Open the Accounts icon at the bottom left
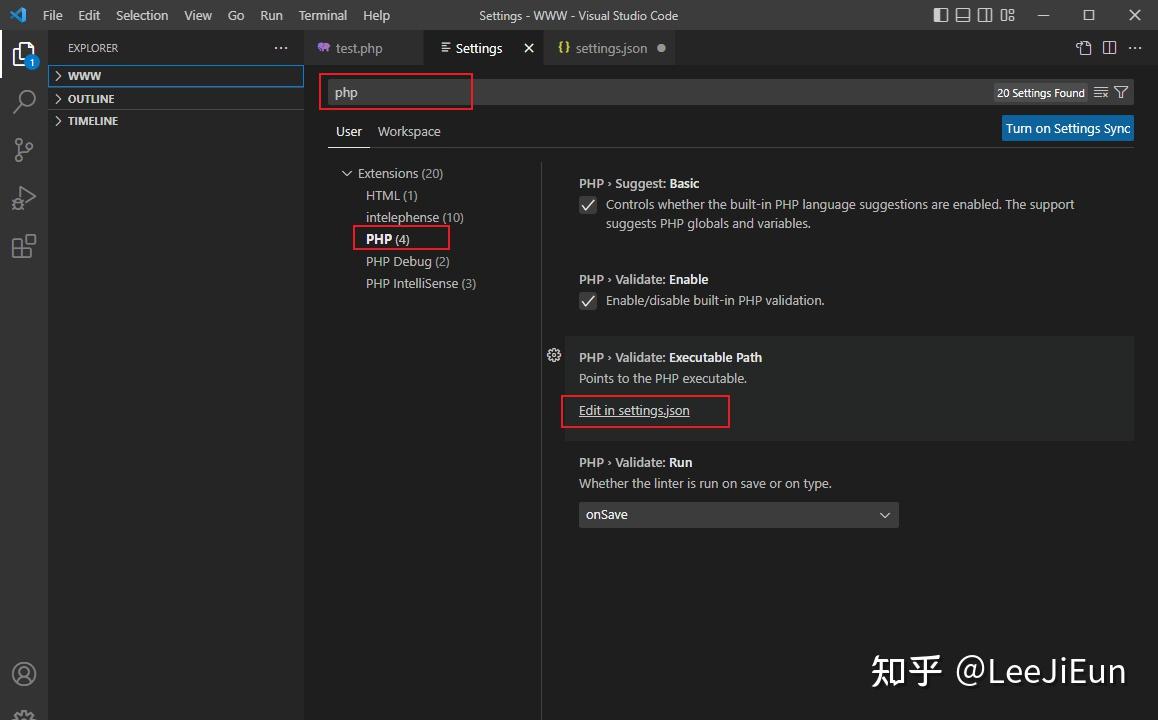The image size is (1158, 720). coord(24,673)
